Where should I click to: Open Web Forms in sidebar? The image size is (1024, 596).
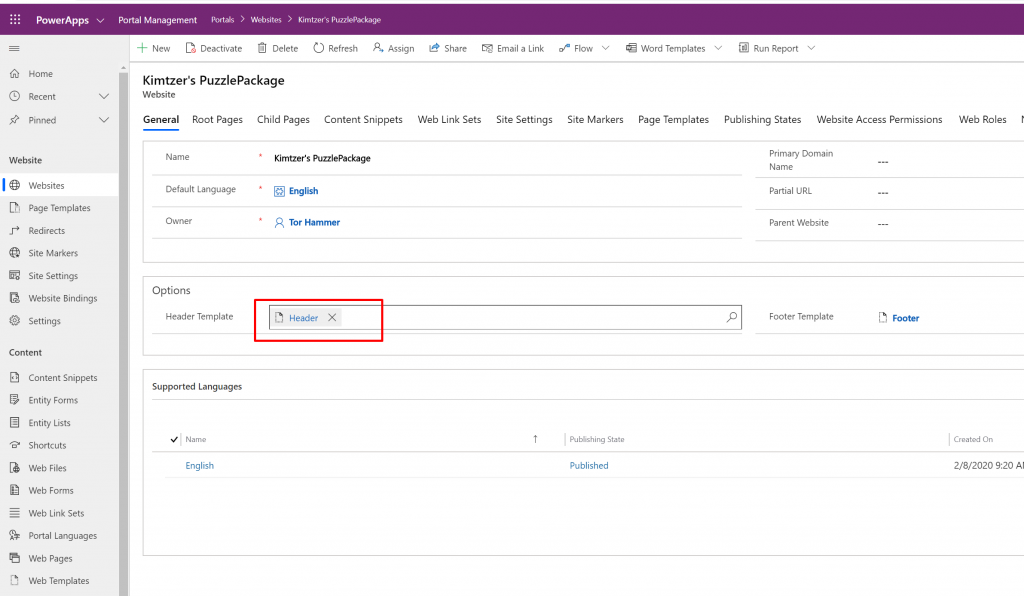pos(51,490)
